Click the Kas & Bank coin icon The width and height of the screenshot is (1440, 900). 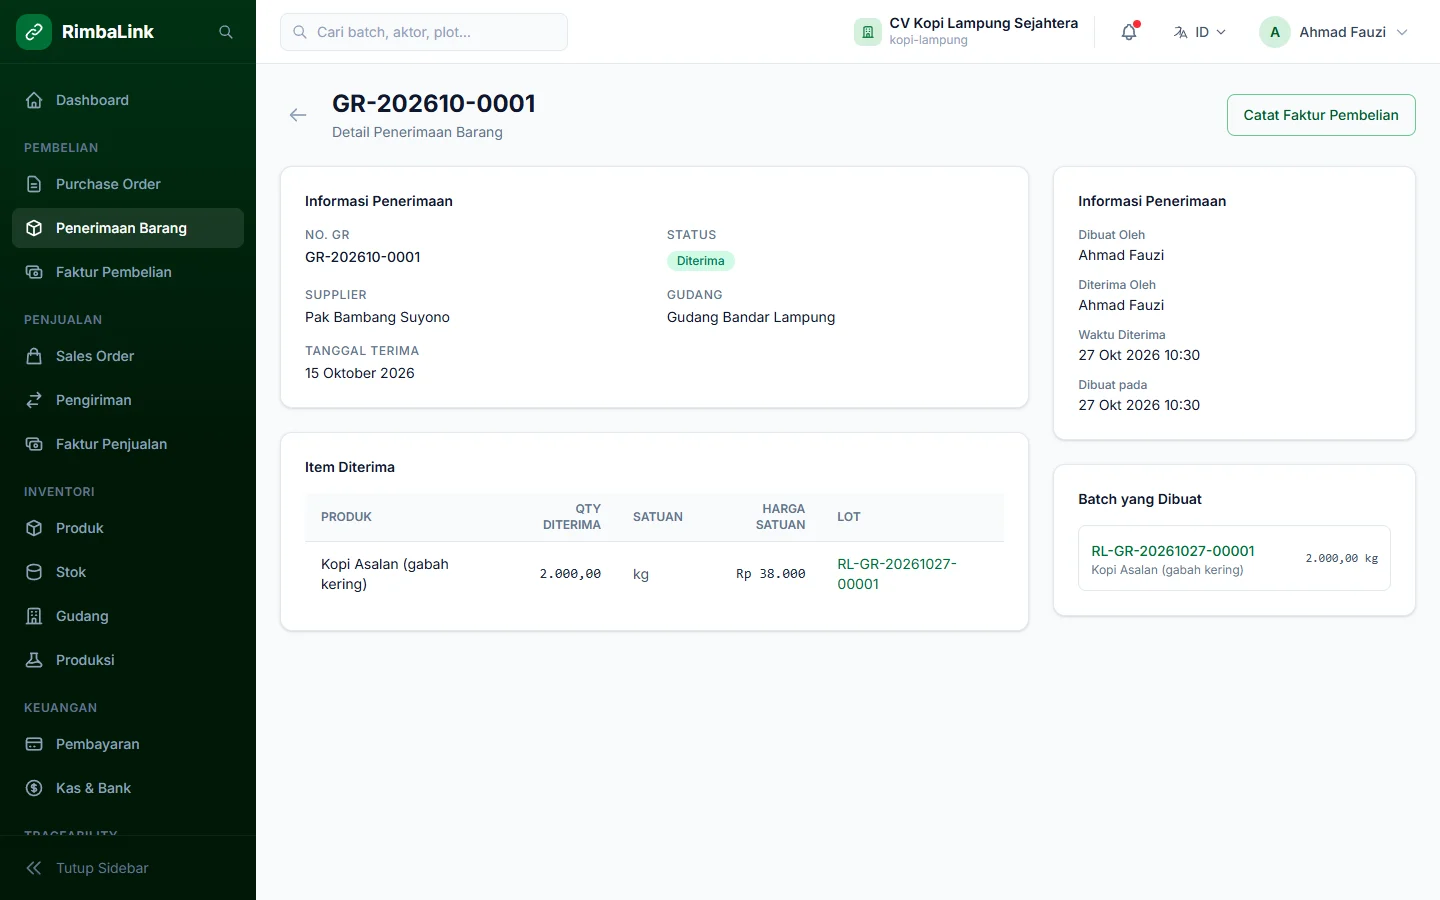click(x=34, y=788)
